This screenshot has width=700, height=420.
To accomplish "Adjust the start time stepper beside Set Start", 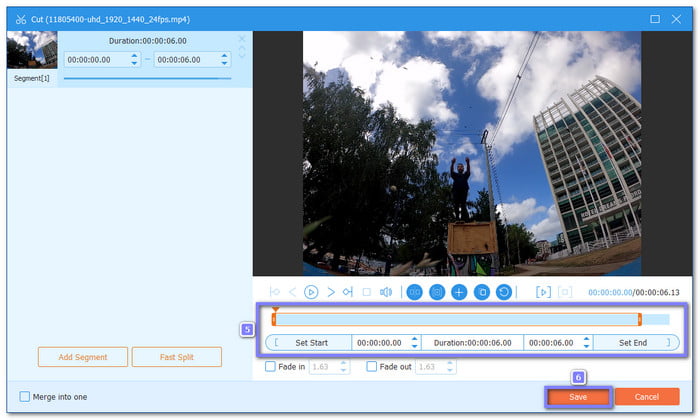I will coord(412,342).
